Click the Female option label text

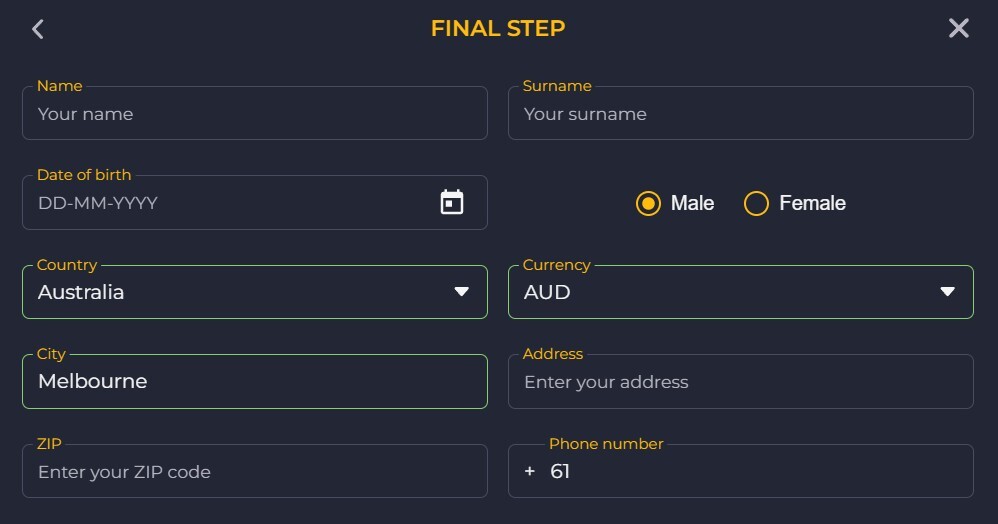click(x=812, y=204)
